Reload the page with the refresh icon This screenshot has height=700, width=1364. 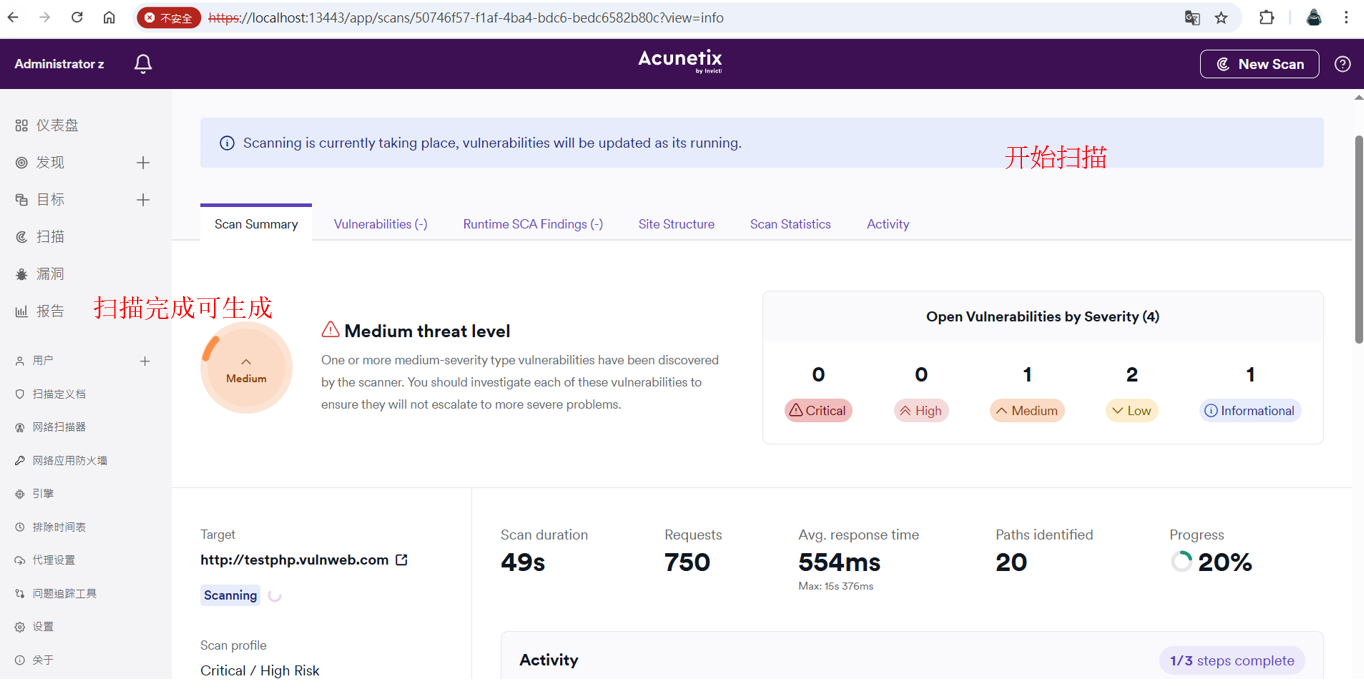77,17
